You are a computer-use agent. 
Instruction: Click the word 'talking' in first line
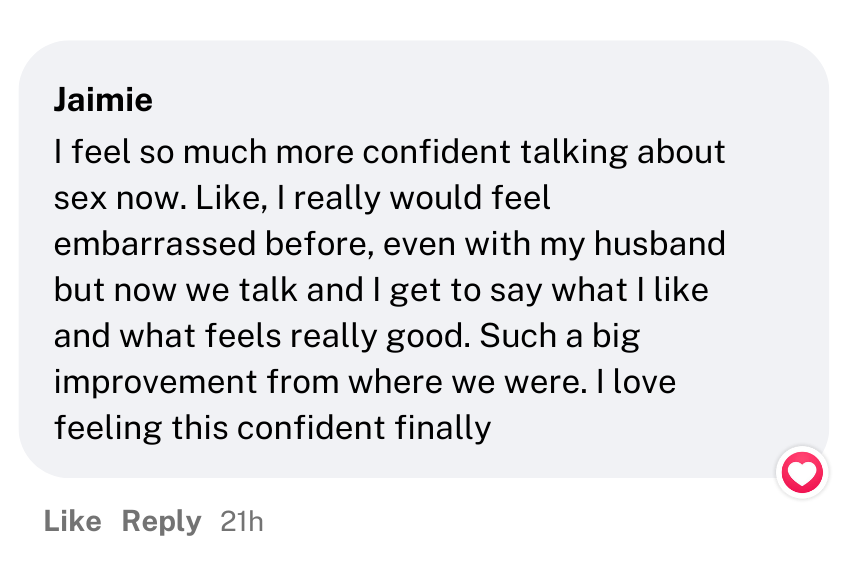click(574, 152)
